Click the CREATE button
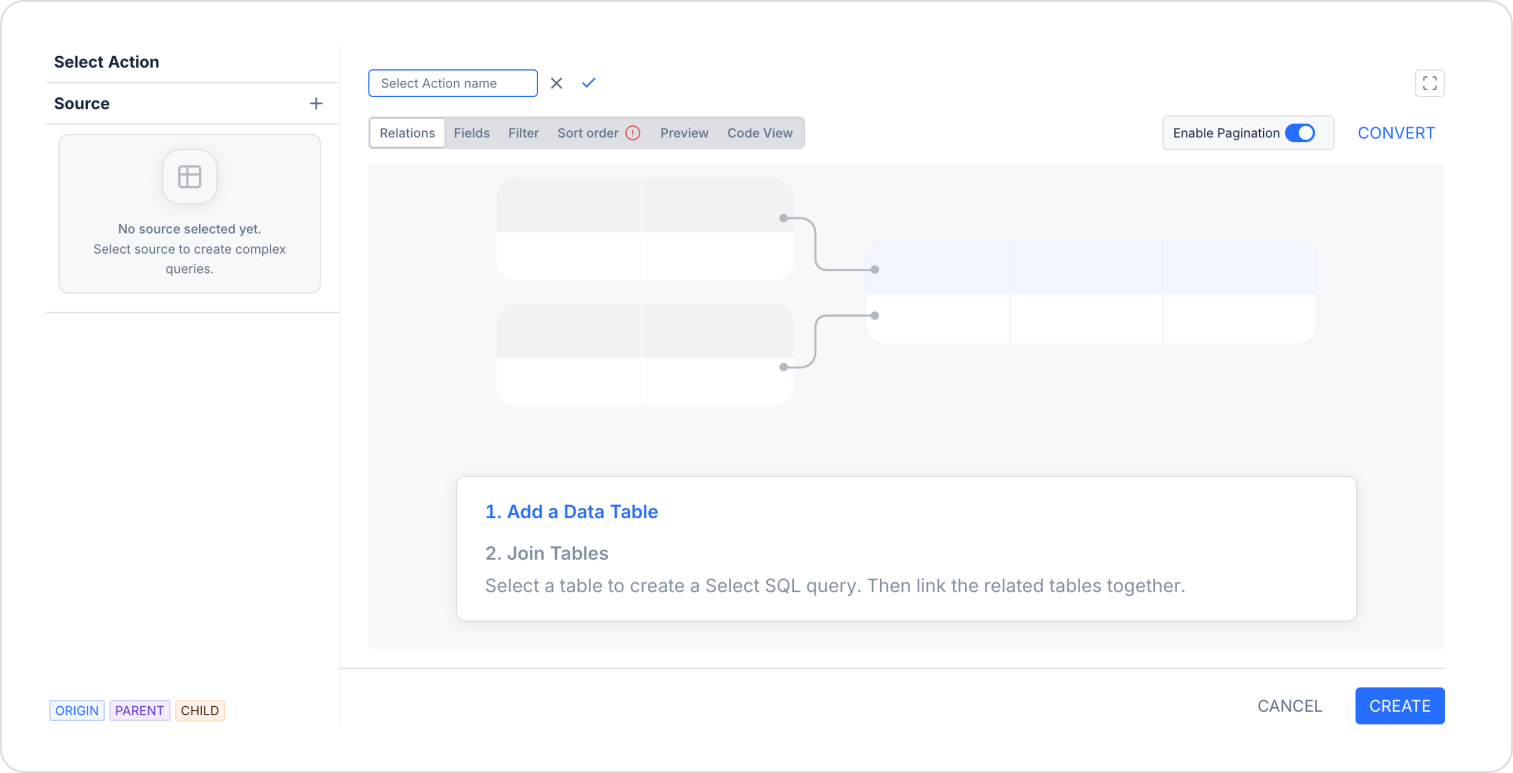This screenshot has width=1513, height=773. point(1400,706)
